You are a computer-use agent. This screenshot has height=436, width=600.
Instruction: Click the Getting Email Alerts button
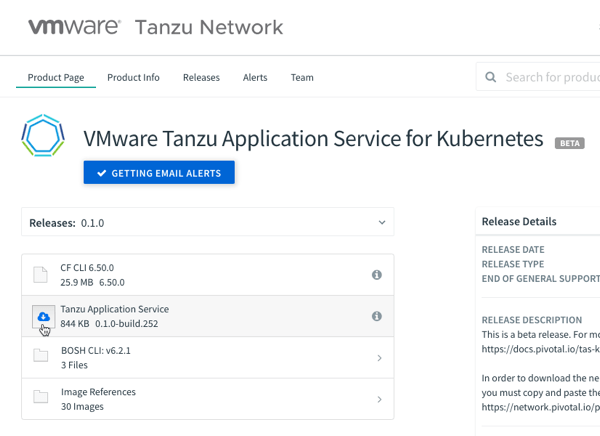pyautogui.click(x=159, y=173)
